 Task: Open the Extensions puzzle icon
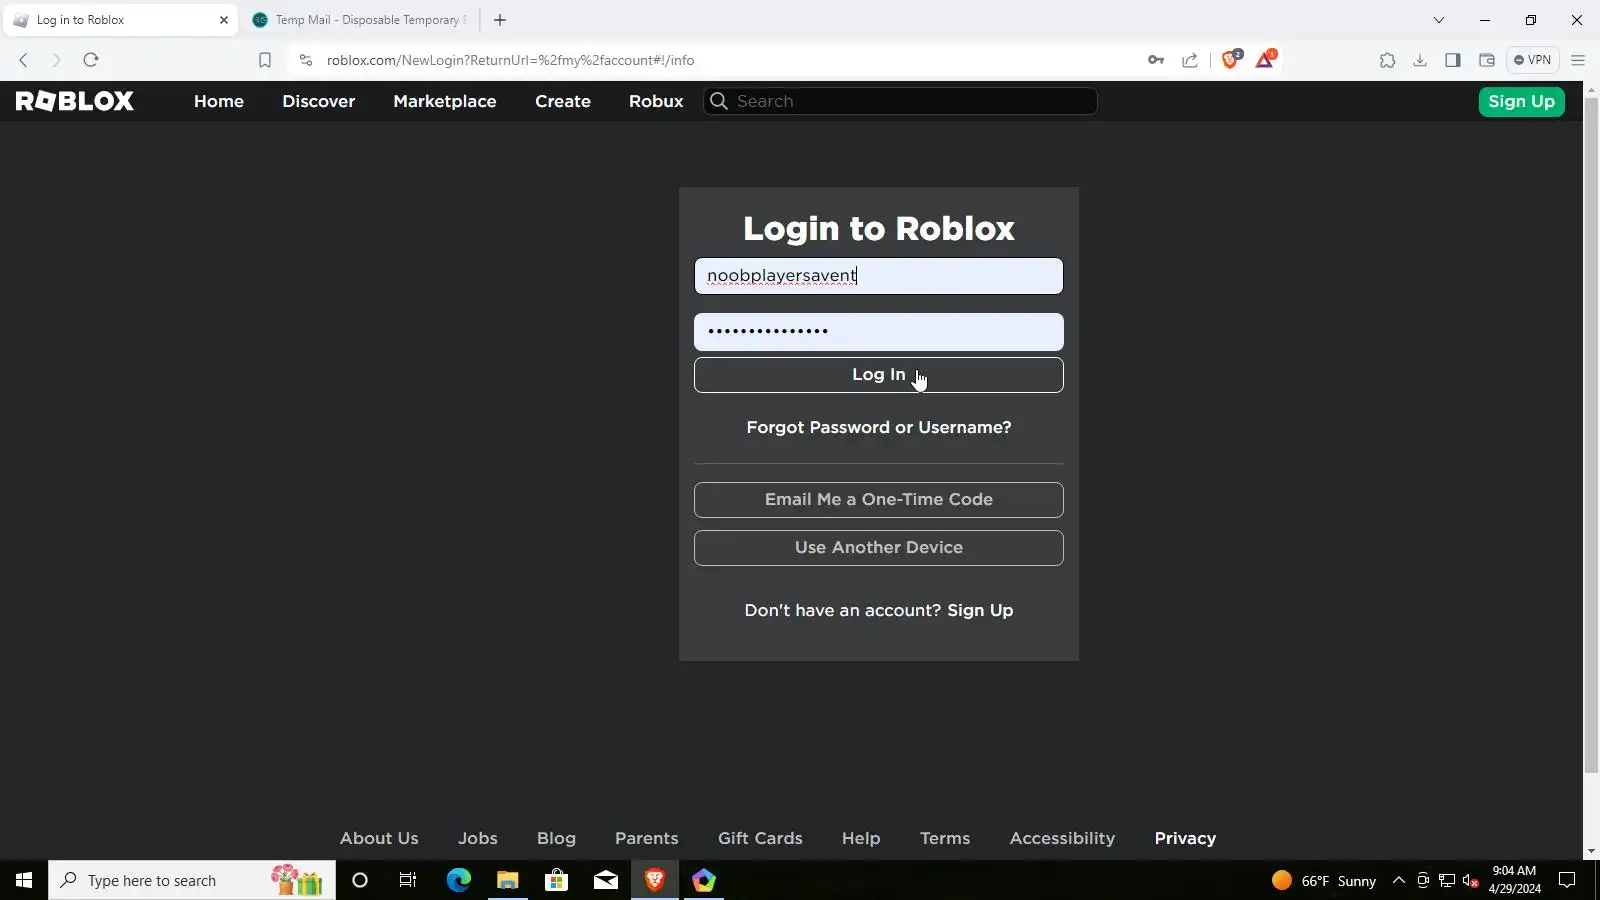tap(1387, 60)
